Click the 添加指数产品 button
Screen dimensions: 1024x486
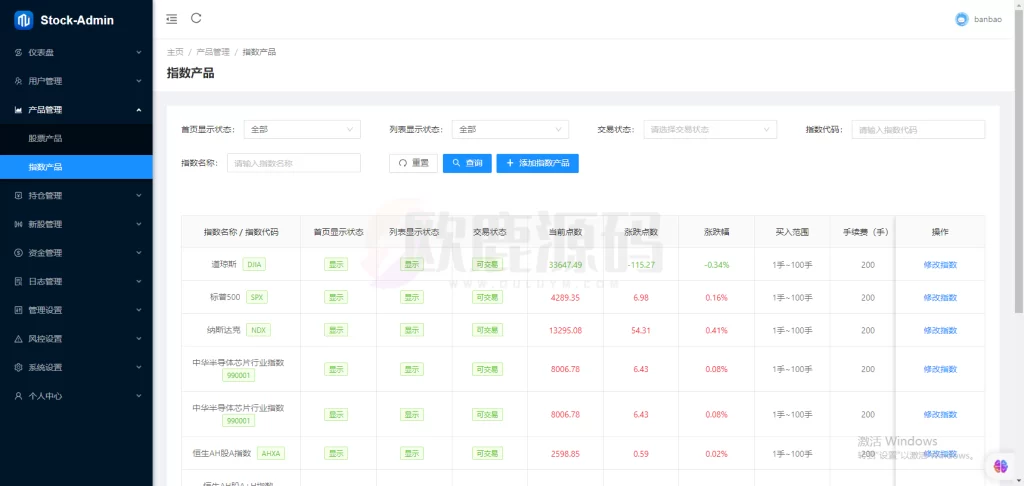(x=537, y=163)
